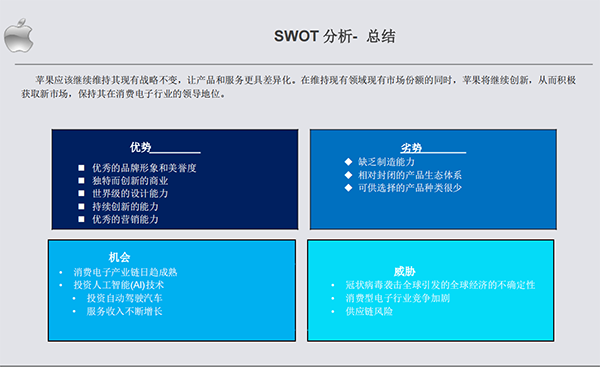Select the underlined 劣势 heading
The image size is (600, 367).
(x=411, y=148)
